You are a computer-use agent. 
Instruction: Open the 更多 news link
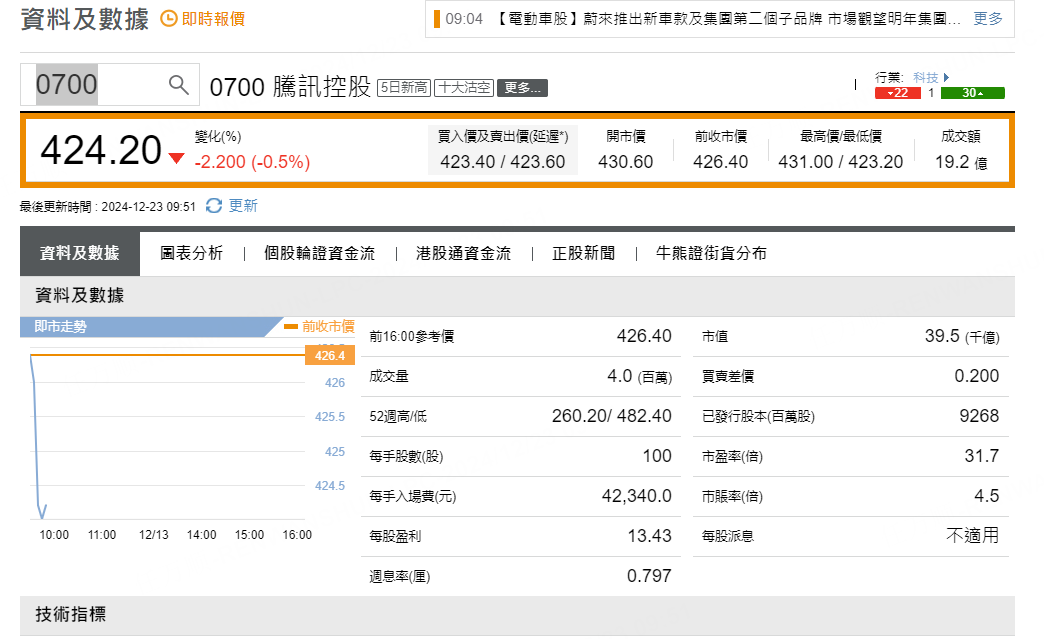[x=987, y=19]
